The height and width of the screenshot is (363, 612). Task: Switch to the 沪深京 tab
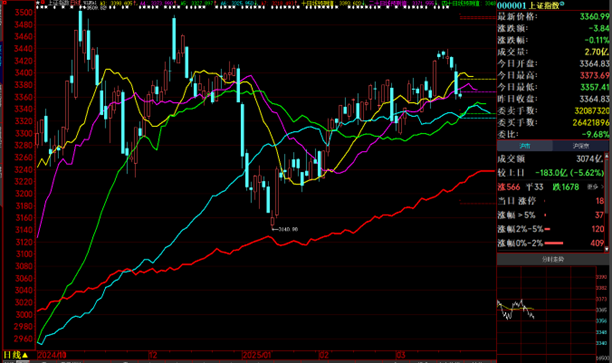coord(580,146)
